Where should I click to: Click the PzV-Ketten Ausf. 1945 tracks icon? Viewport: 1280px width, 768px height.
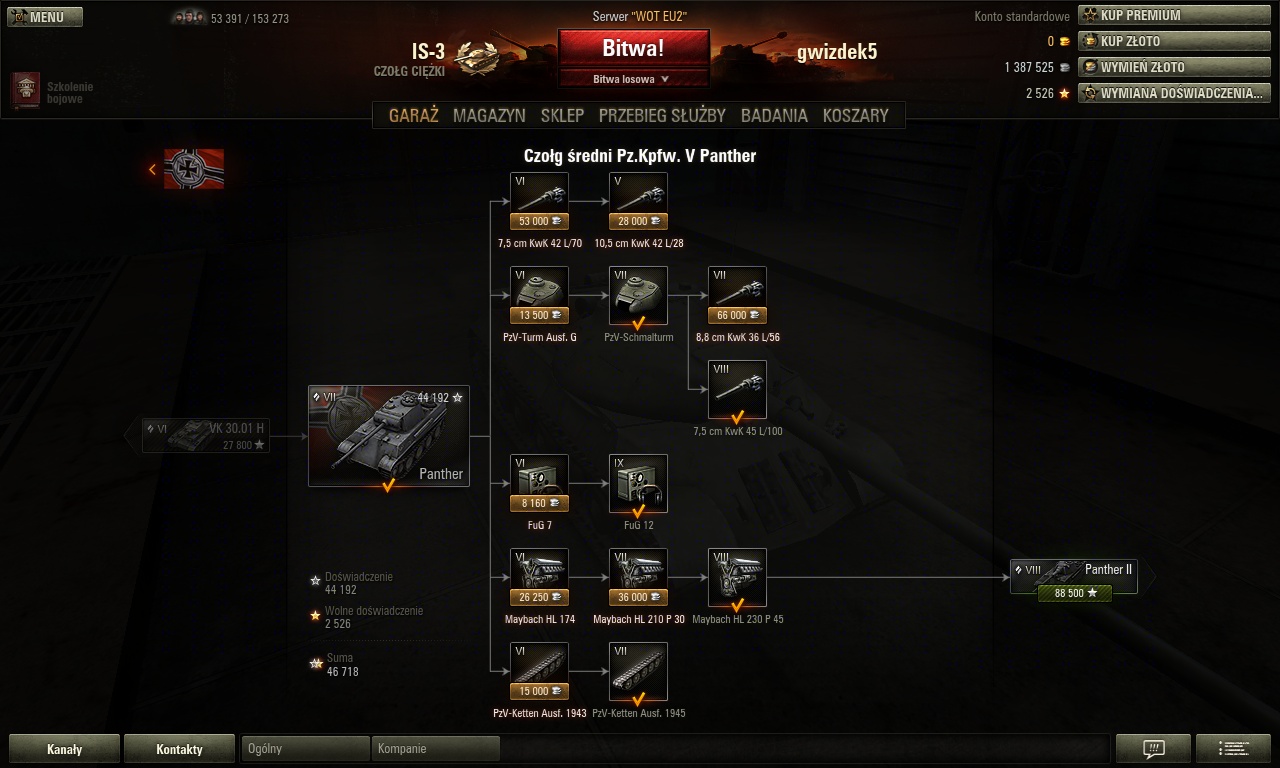pyautogui.click(x=638, y=672)
